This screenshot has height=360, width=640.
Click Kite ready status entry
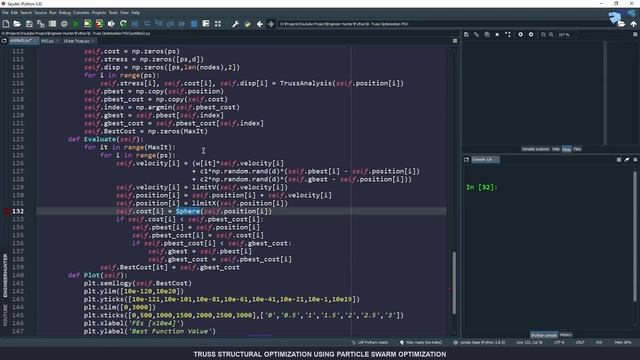tap(421, 342)
